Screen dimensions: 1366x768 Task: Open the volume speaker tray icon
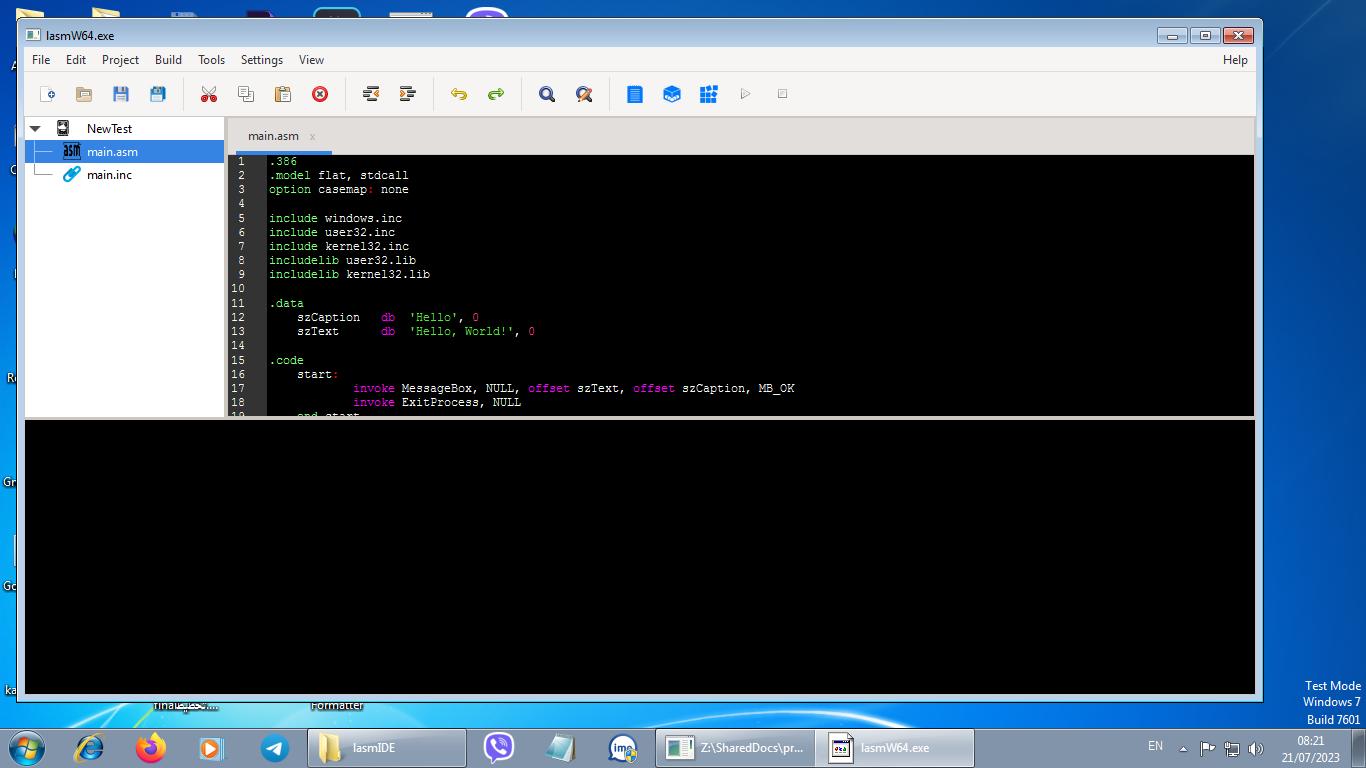pyautogui.click(x=1256, y=748)
